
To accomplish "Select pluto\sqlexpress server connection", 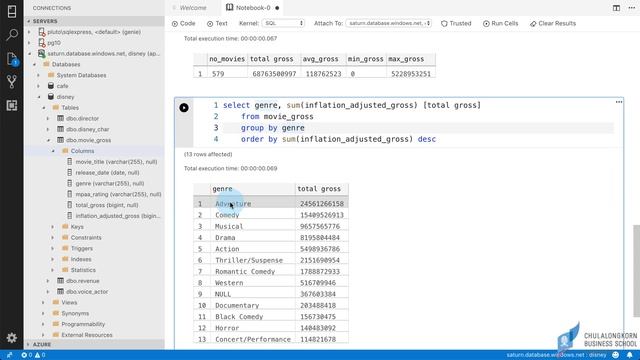I will tap(94, 32).
